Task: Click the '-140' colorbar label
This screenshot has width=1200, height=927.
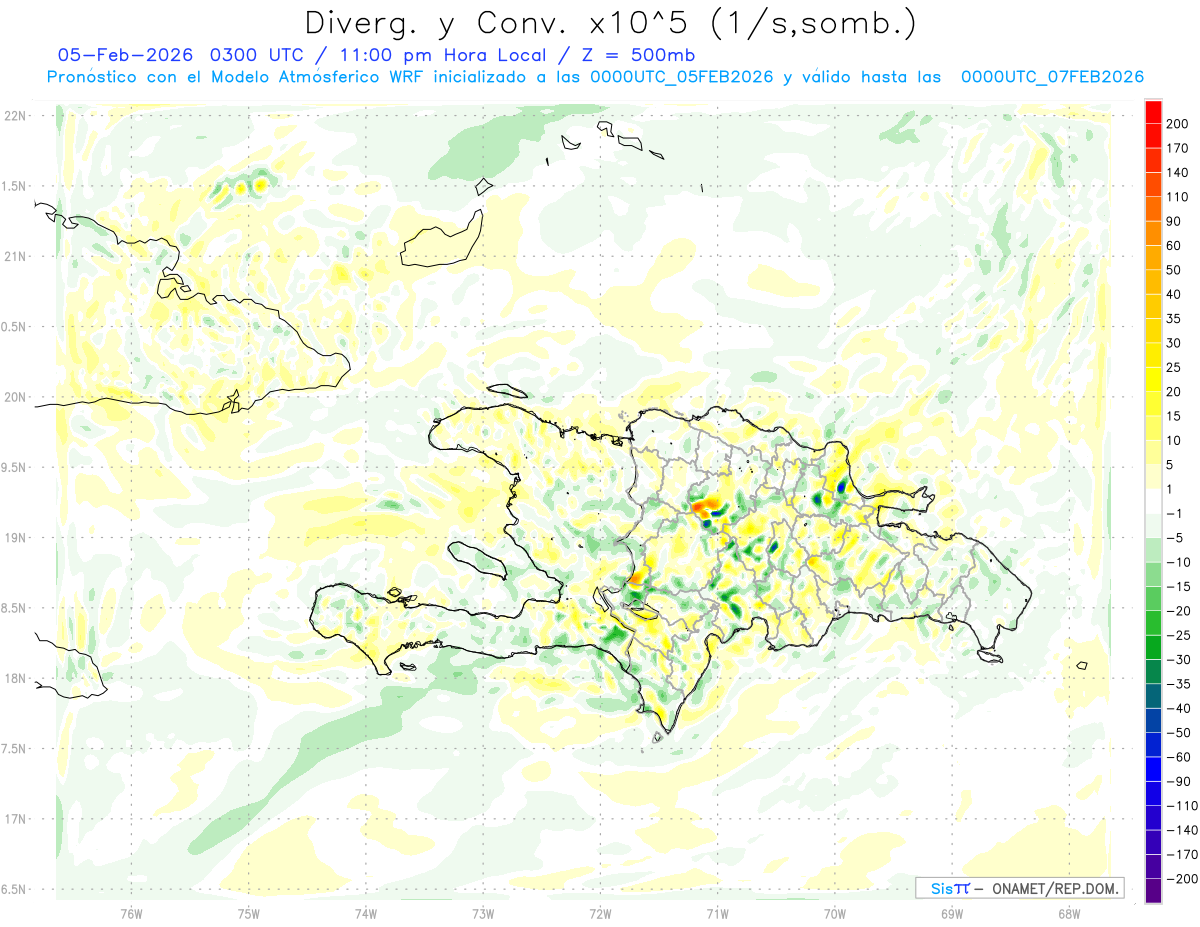Action: click(1184, 830)
